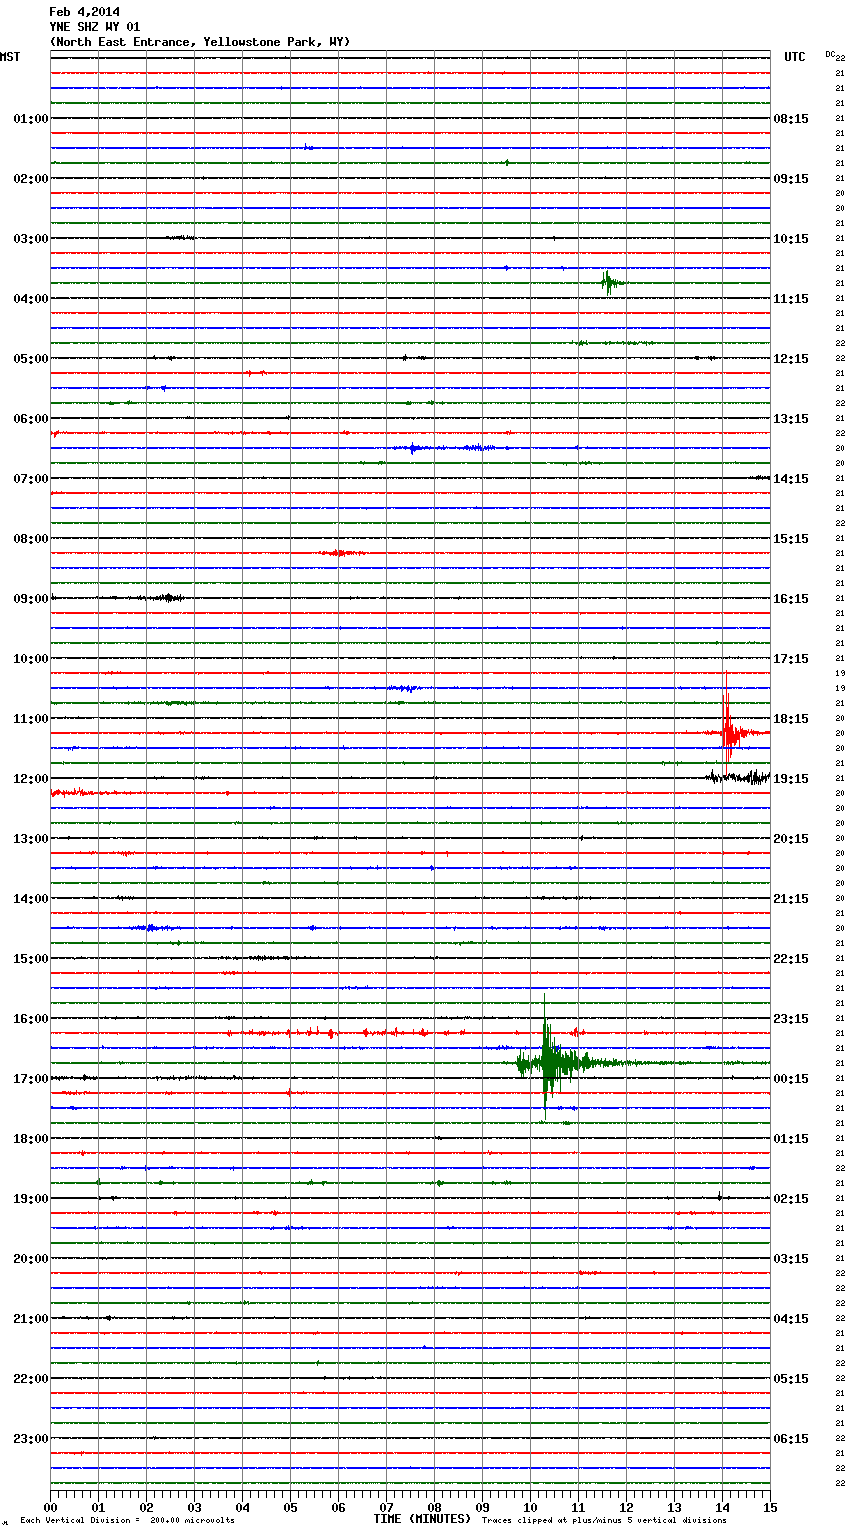
Task: Select the "14:00" MST row label
Action: point(31,899)
